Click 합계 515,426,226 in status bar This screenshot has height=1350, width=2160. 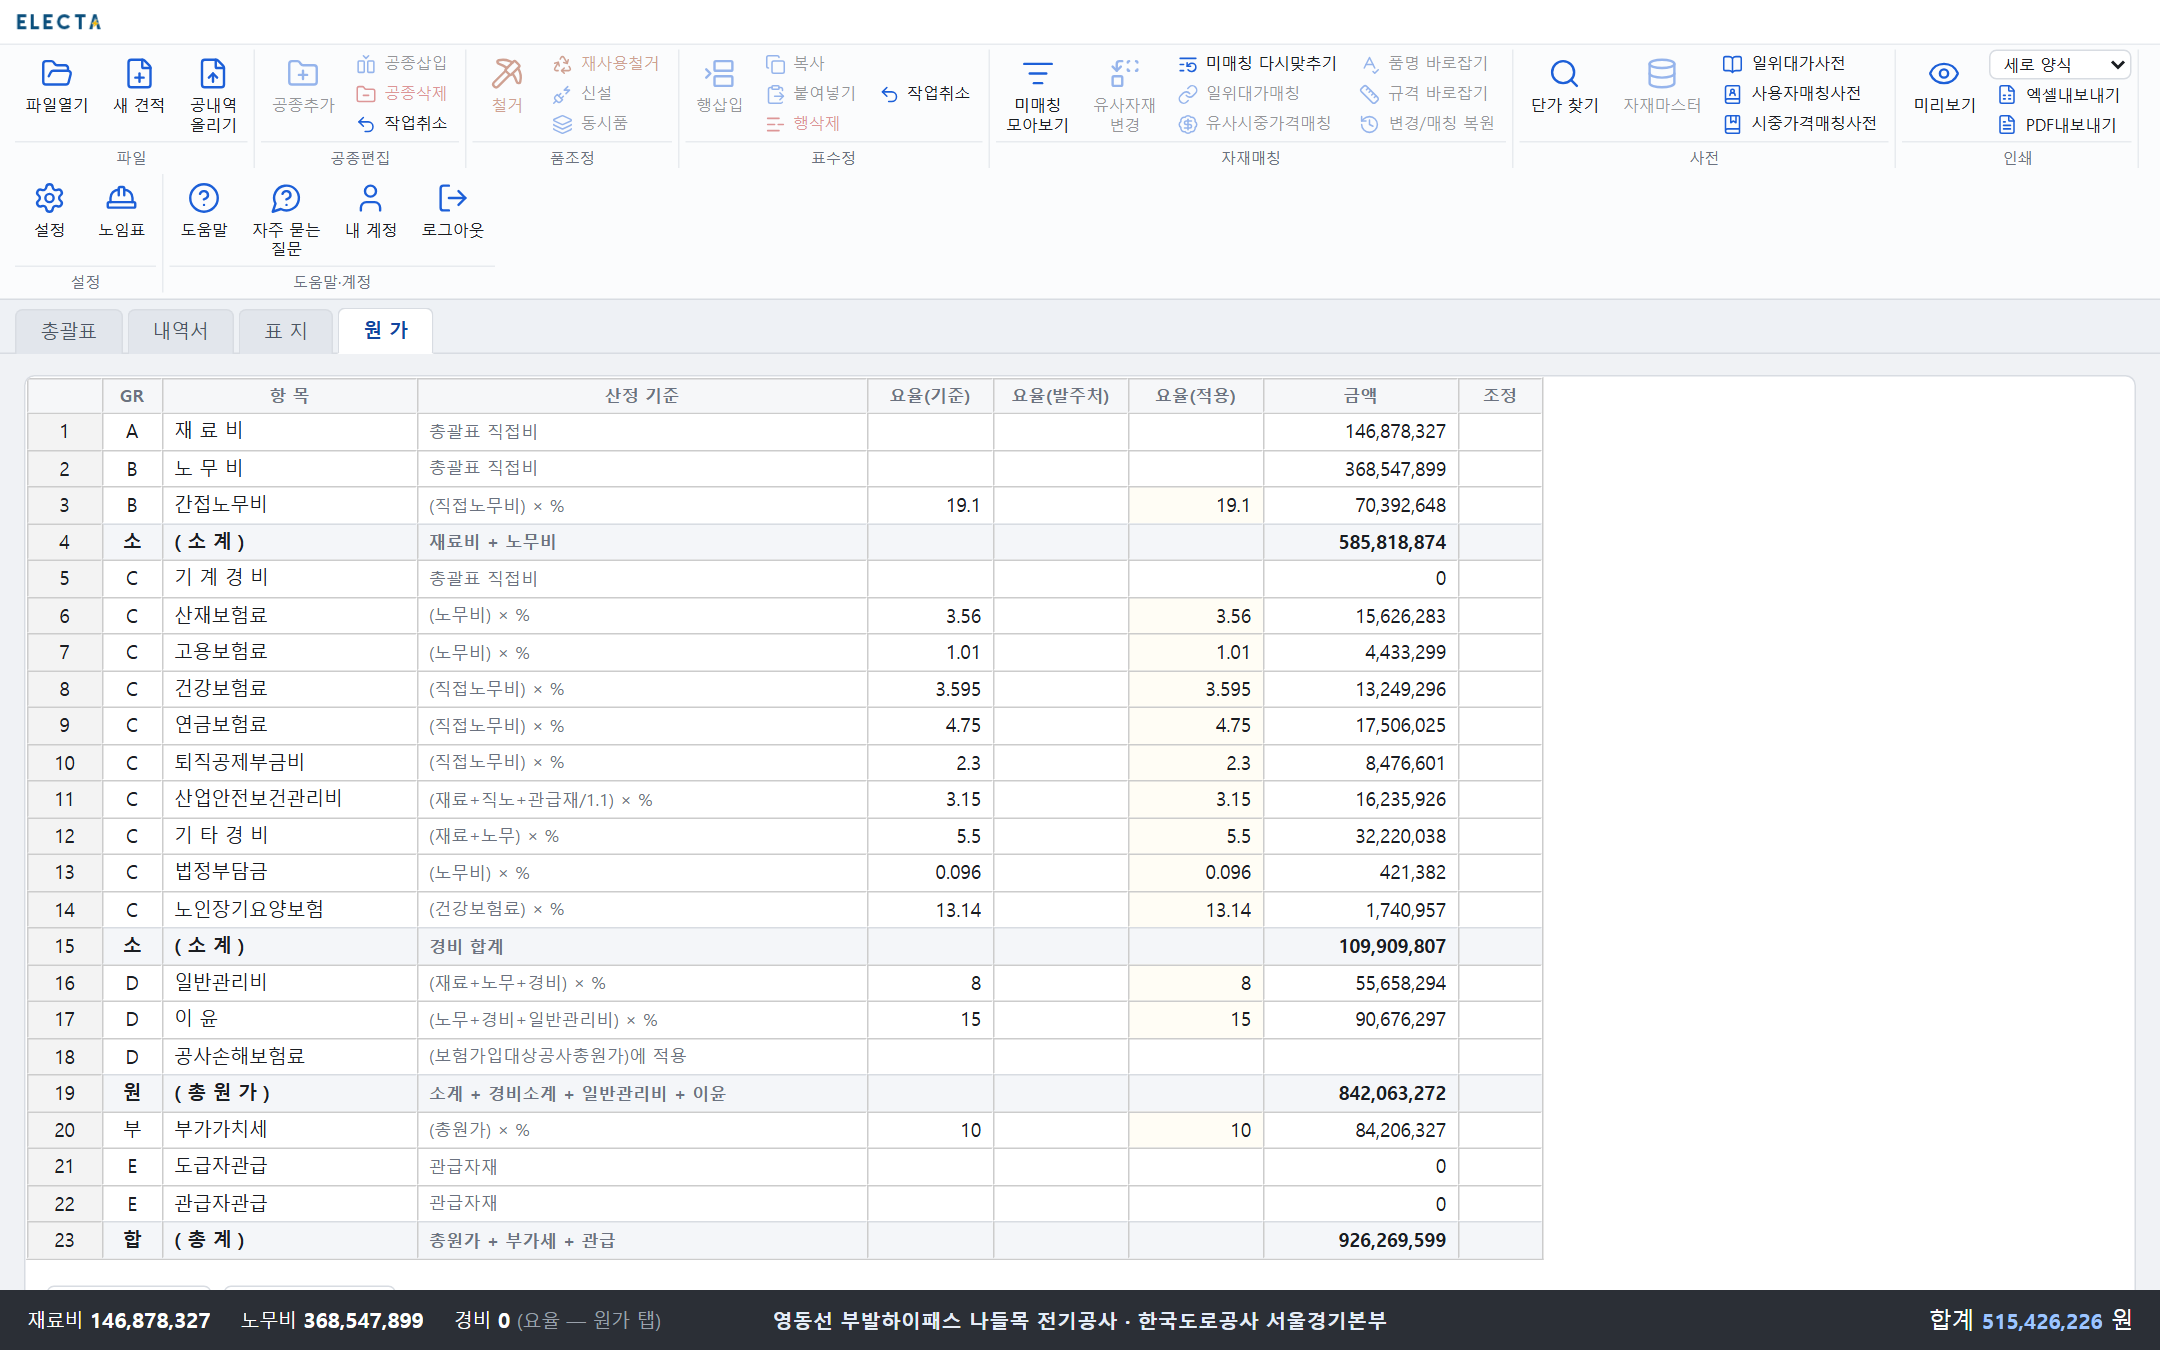pyautogui.click(x=2030, y=1321)
